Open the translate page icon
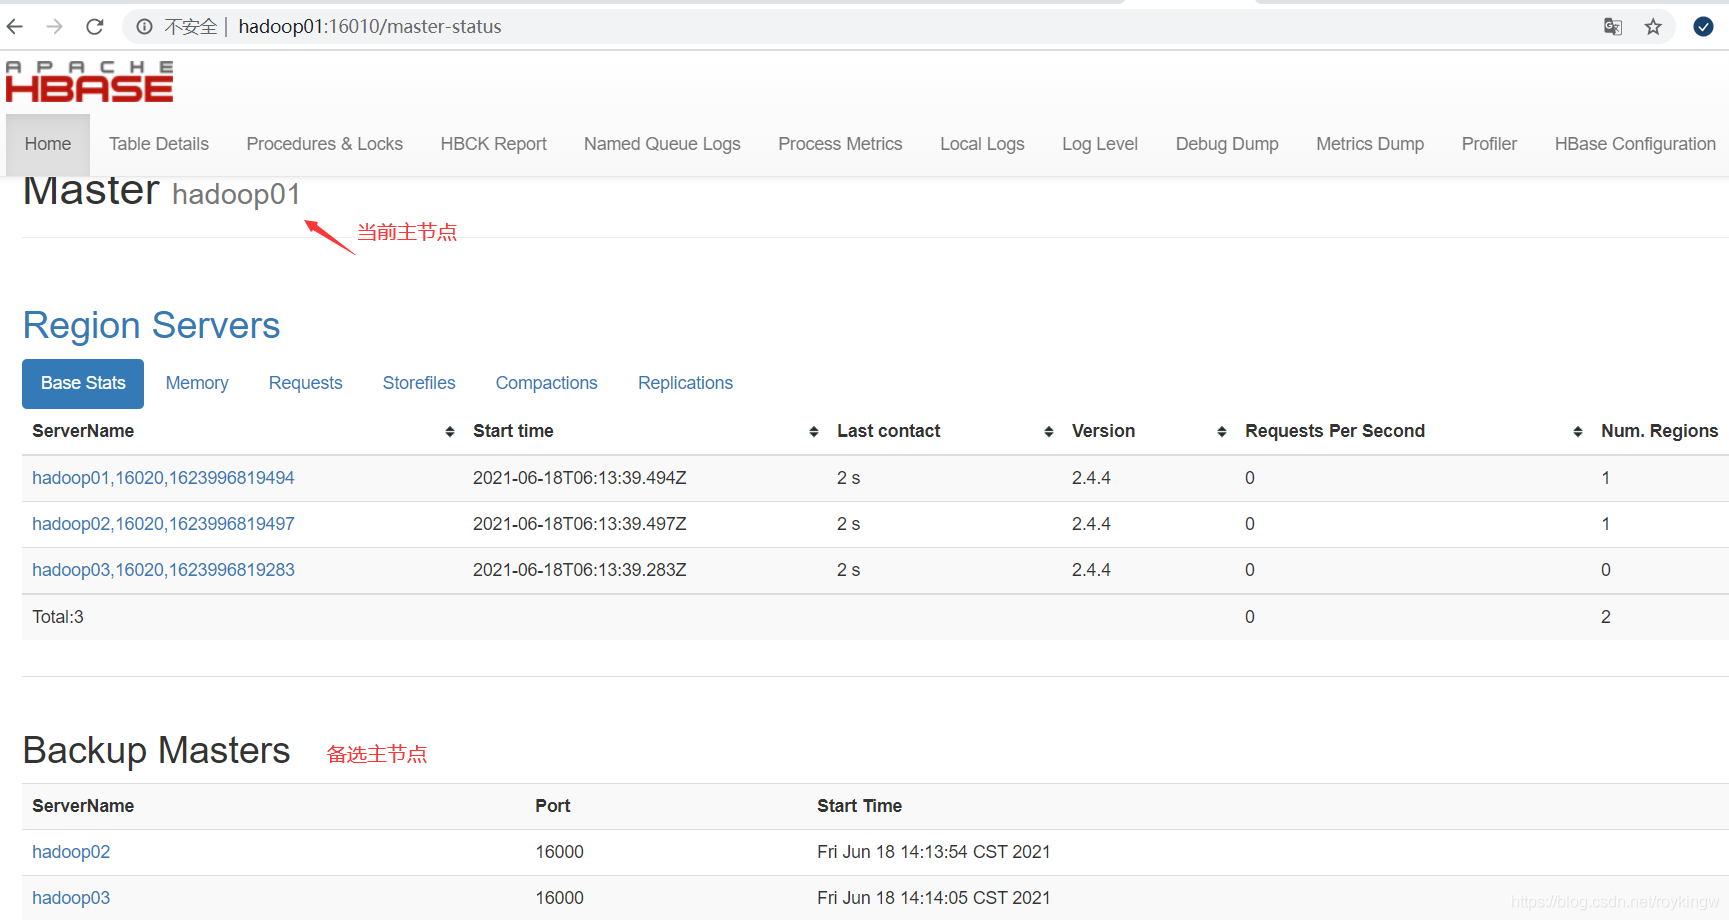 [1613, 27]
